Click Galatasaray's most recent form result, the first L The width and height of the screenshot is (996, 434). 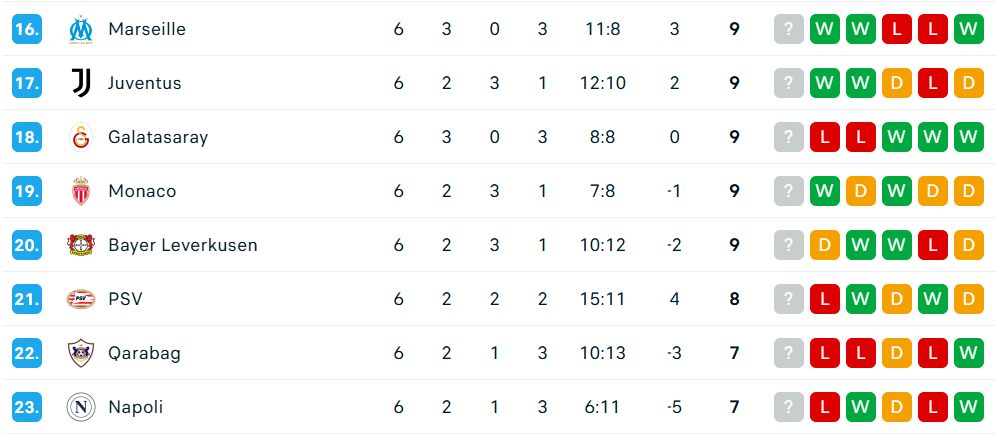[825, 137]
